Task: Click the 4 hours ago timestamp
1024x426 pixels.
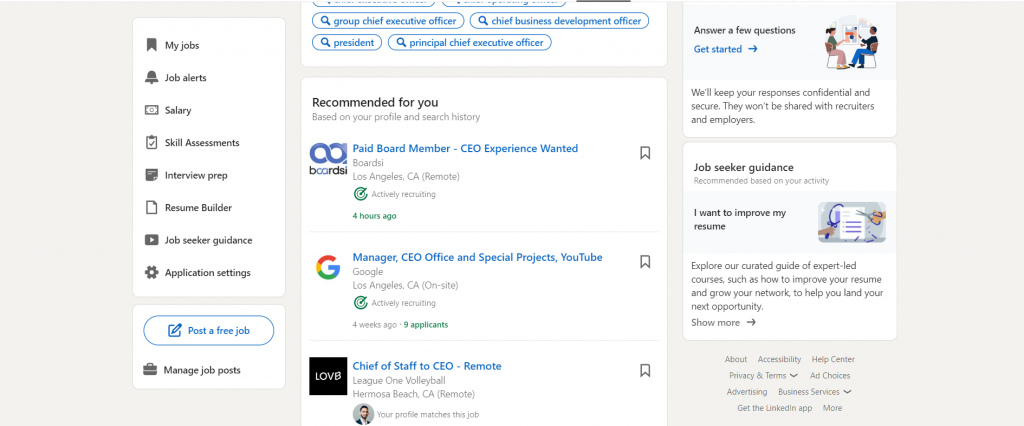Action: 374,216
